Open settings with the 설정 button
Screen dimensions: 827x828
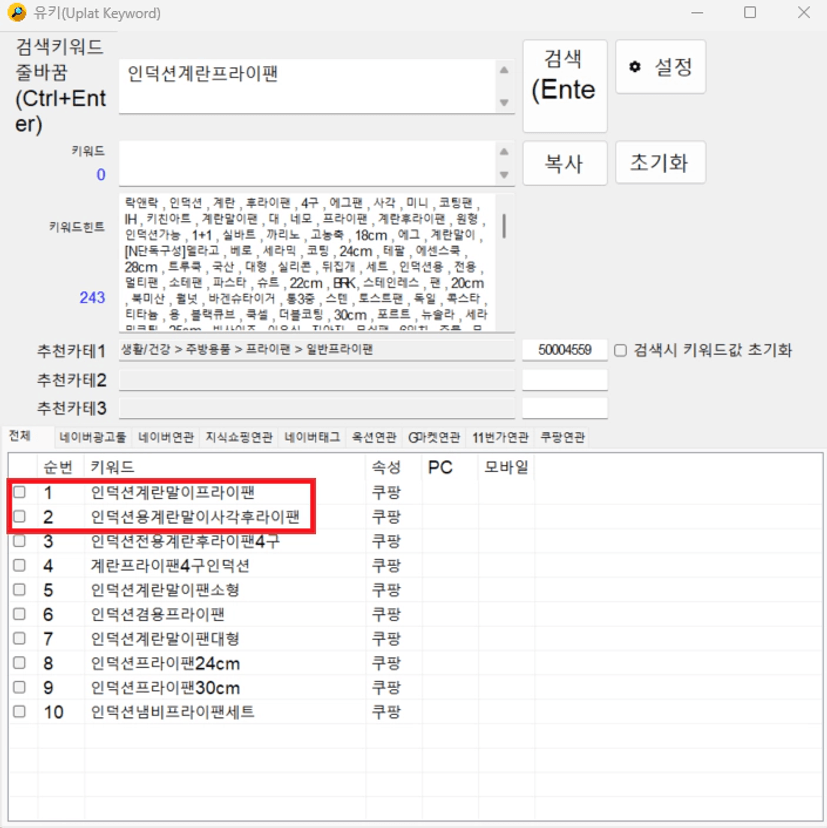point(660,67)
